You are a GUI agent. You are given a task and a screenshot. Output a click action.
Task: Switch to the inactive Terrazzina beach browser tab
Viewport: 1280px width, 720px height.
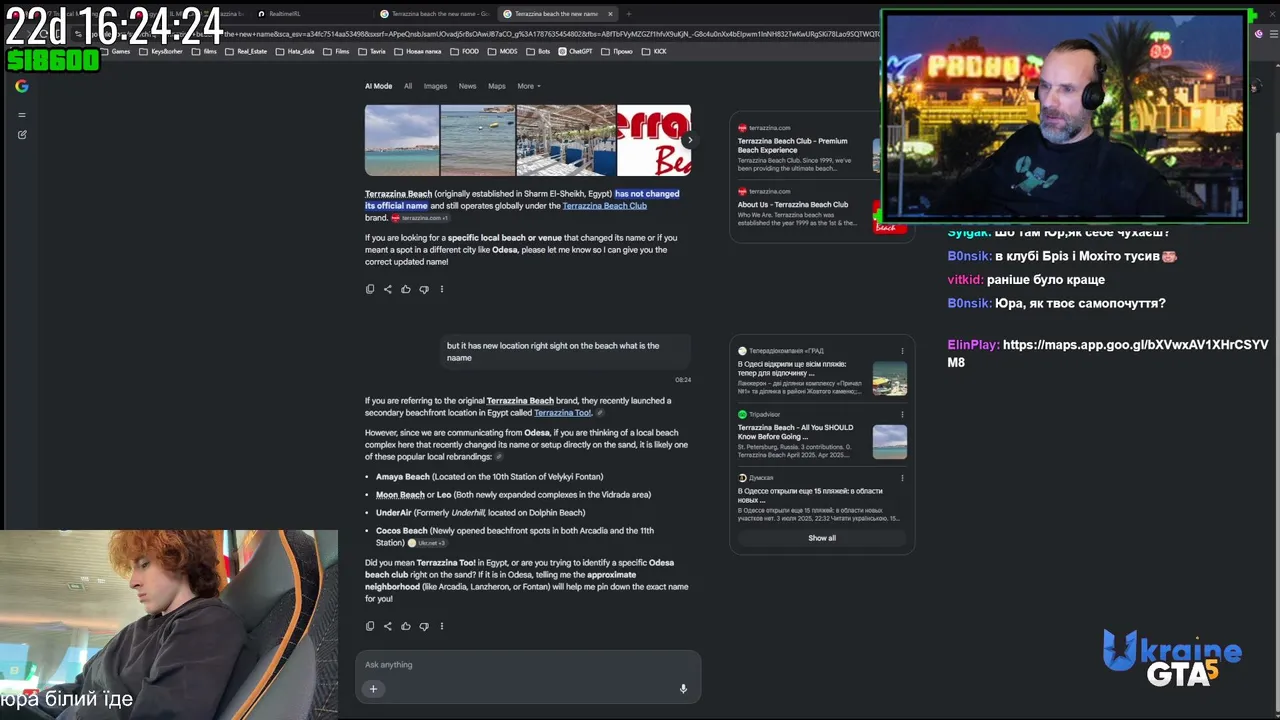pos(435,14)
